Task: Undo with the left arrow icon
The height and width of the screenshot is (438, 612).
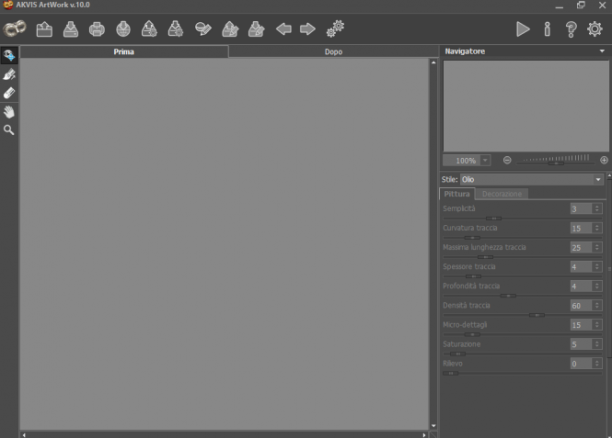Action: 284,29
